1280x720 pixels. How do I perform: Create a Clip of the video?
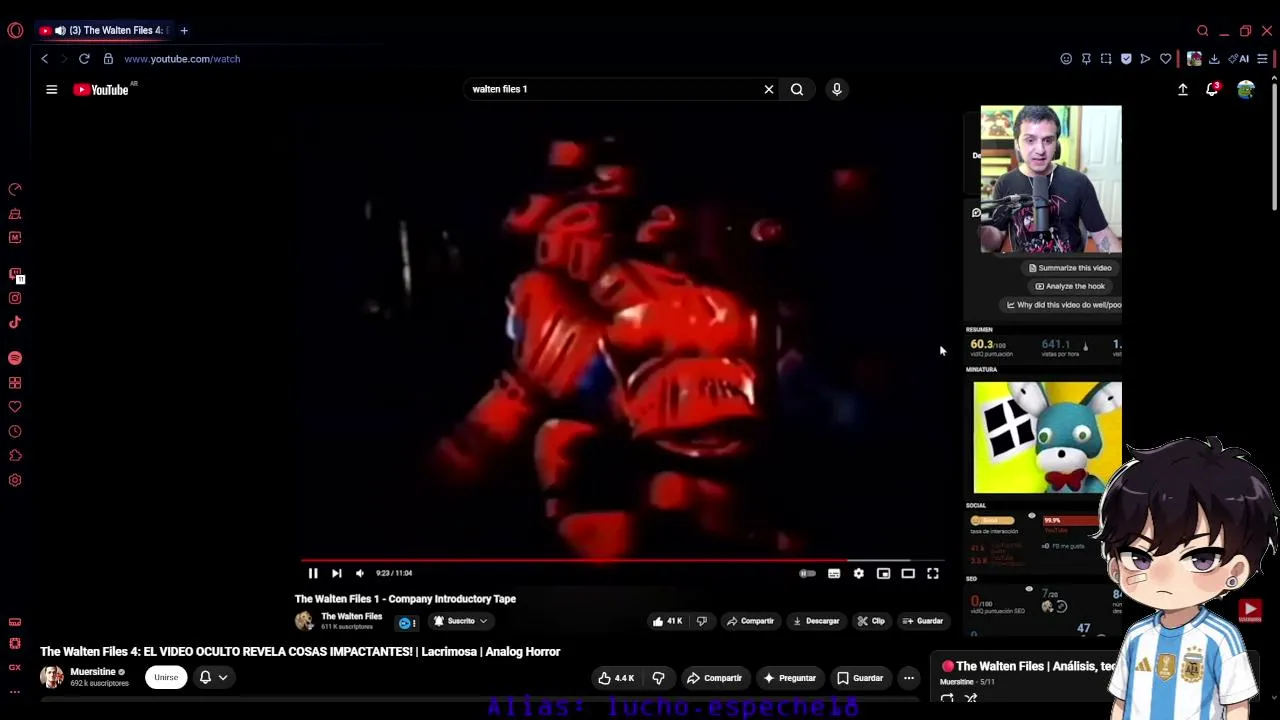[871, 621]
